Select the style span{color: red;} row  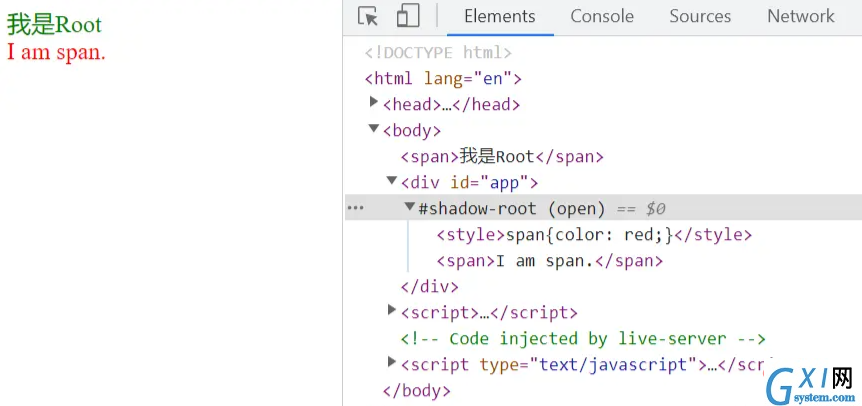point(594,235)
